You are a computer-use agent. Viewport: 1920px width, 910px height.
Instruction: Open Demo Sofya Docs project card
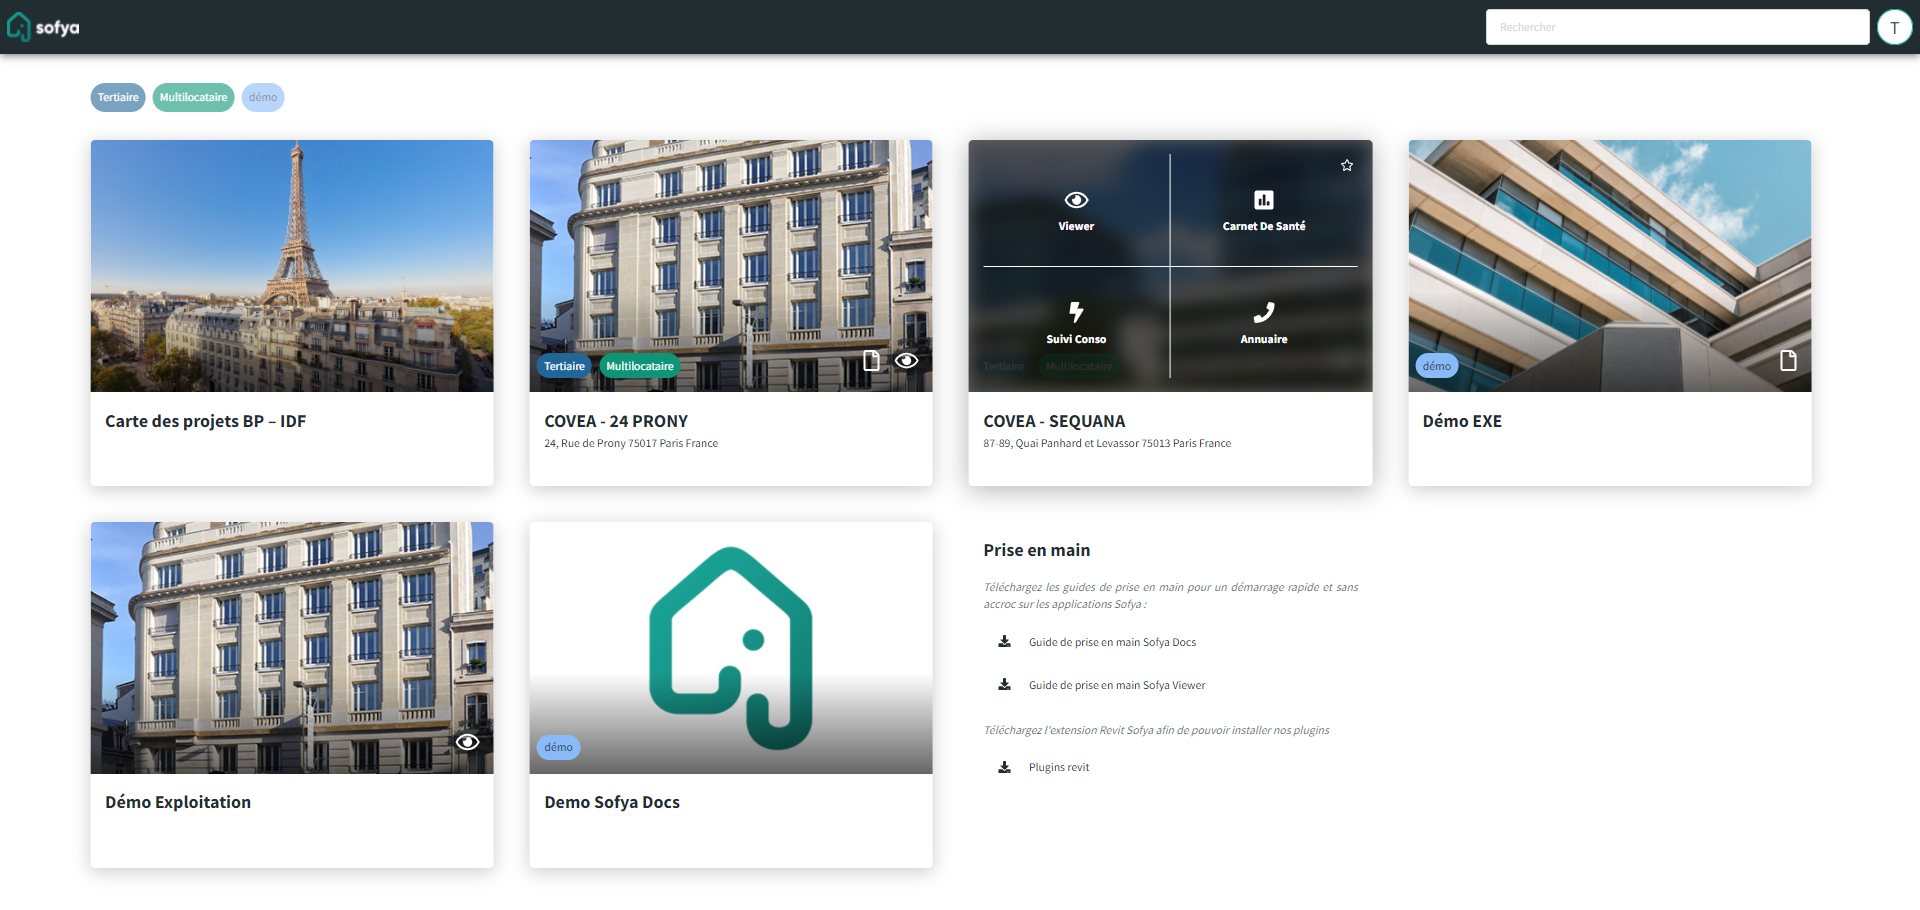731,648
